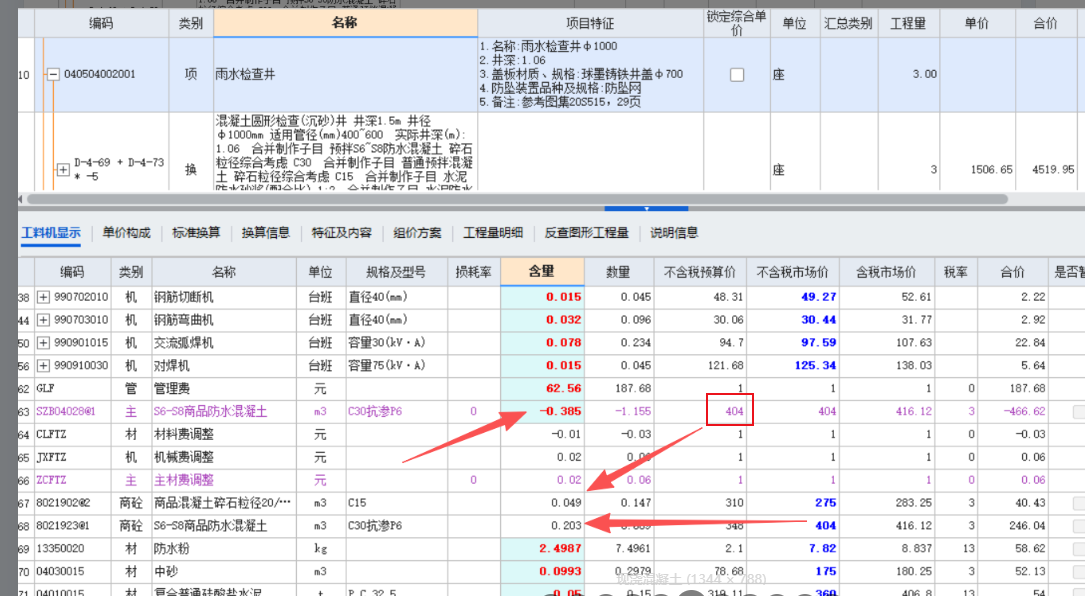Screen dimensions: 1085x596
Task: Select the 机械费调整 row name
Action: [224, 457]
